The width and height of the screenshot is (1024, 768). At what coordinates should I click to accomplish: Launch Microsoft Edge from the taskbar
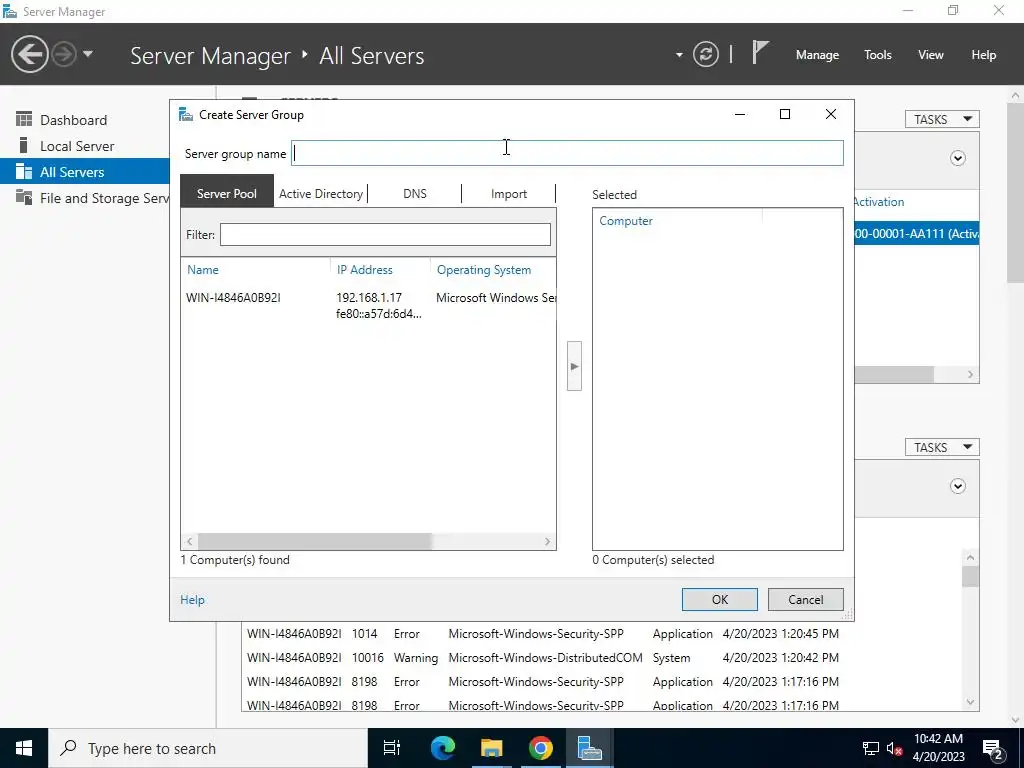tap(442, 748)
